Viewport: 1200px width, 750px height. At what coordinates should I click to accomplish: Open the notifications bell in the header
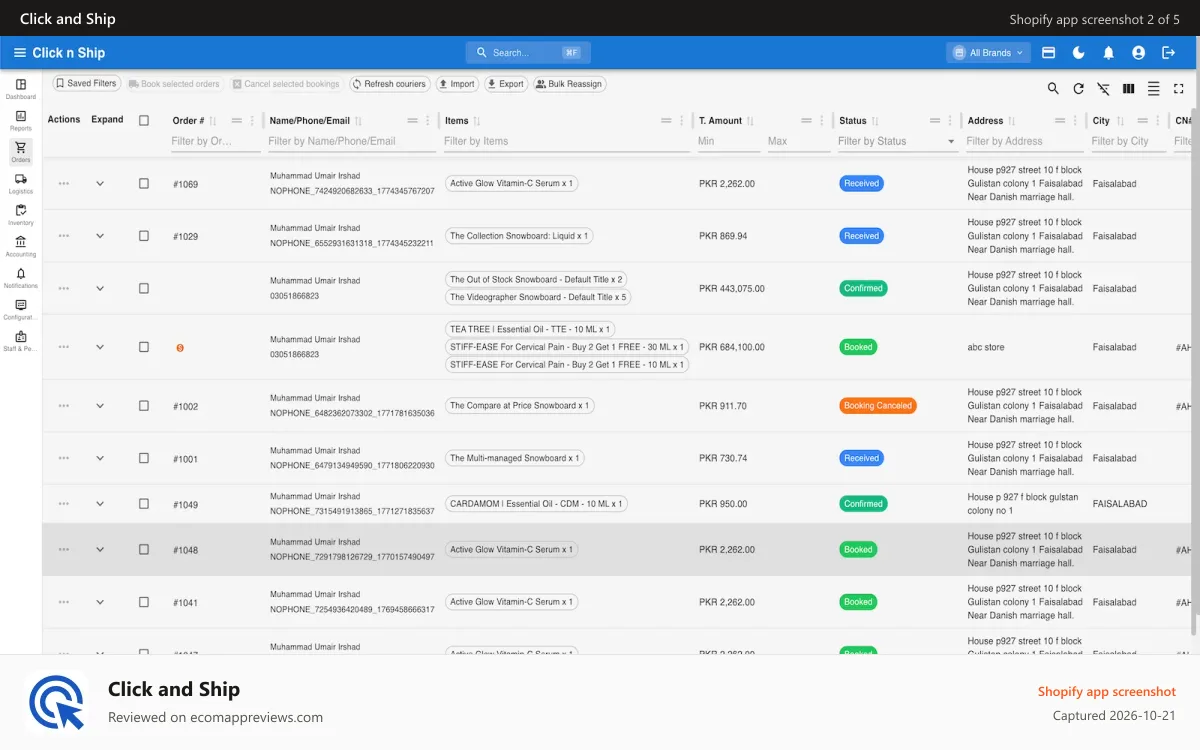(1109, 53)
